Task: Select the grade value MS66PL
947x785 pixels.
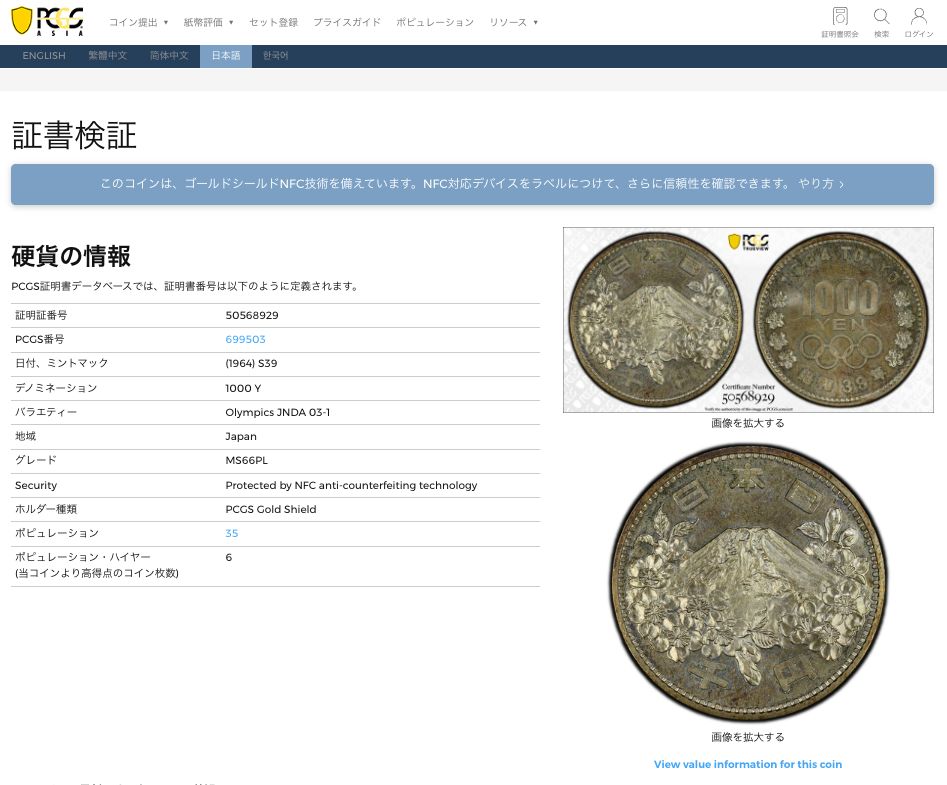Action: point(246,460)
